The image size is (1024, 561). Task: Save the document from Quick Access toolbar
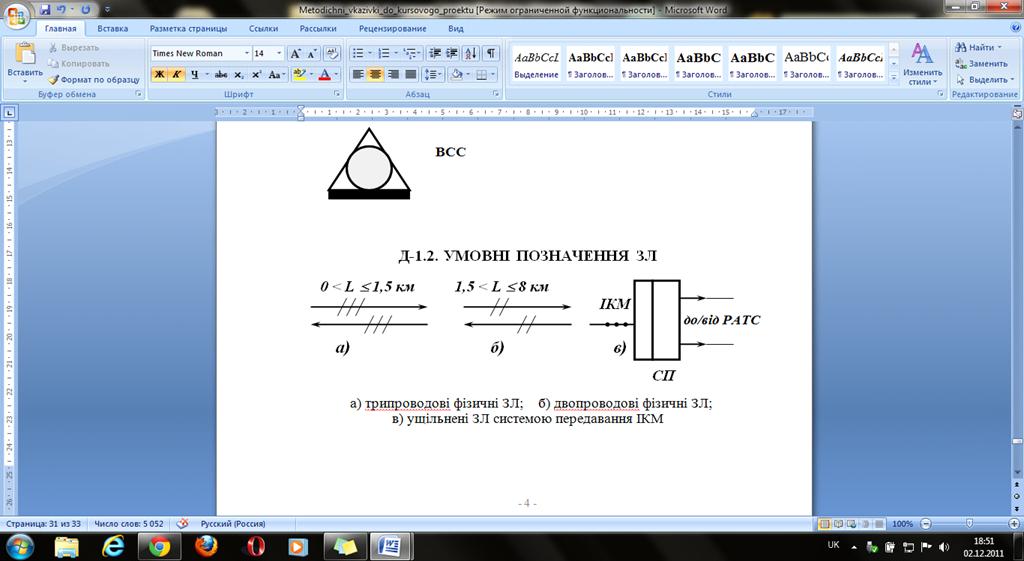click(46, 9)
